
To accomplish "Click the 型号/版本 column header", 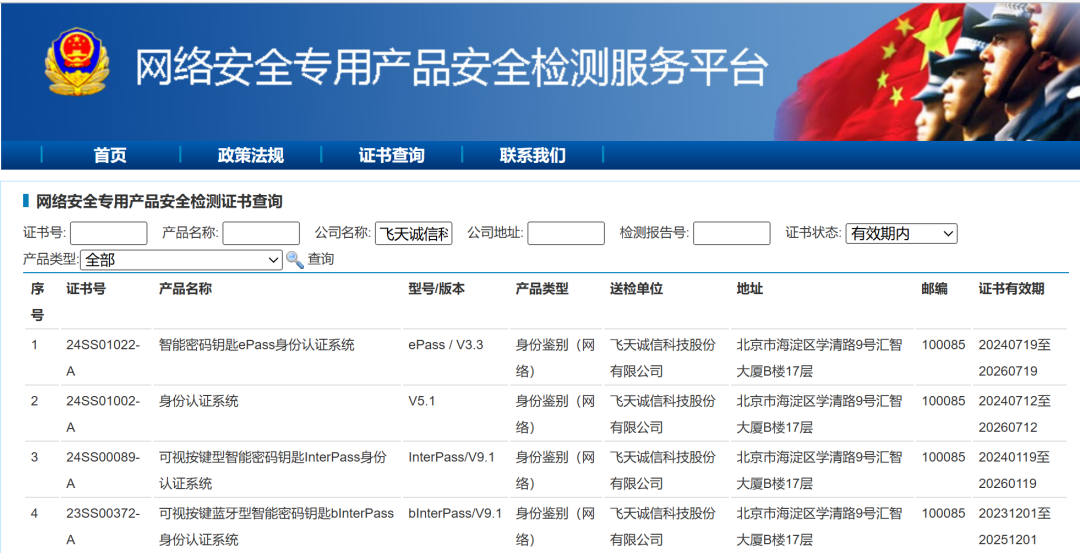I will pos(437,289).
